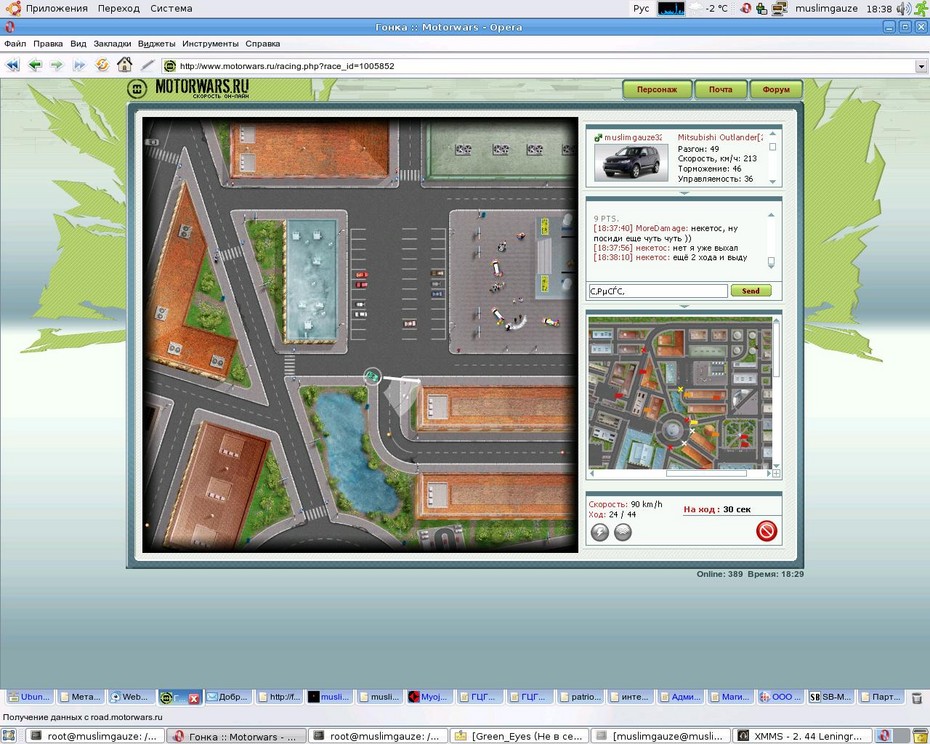
Task: Click the Персонаж button
Action: (x=657, y=90)
